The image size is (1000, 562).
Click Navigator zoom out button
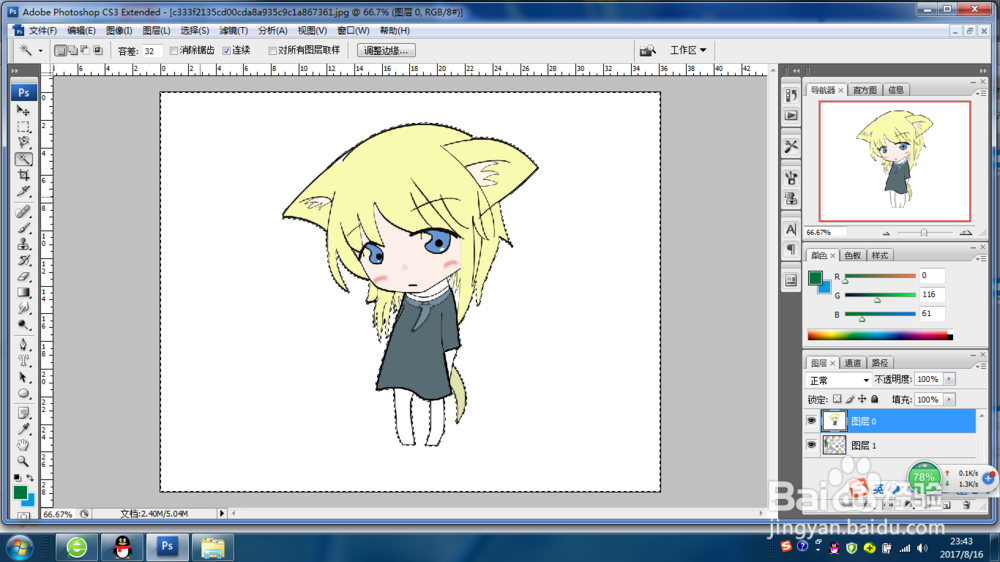tap(886, 233)
